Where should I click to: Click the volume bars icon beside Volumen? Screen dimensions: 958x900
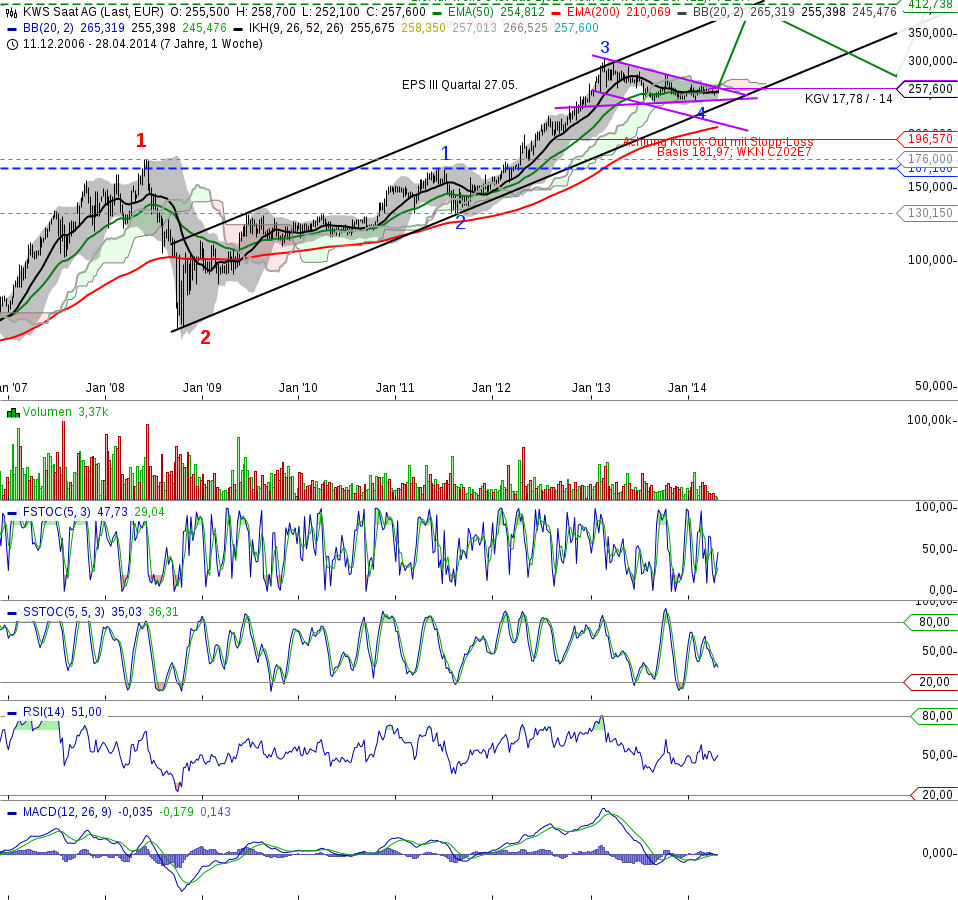(11, 412)
